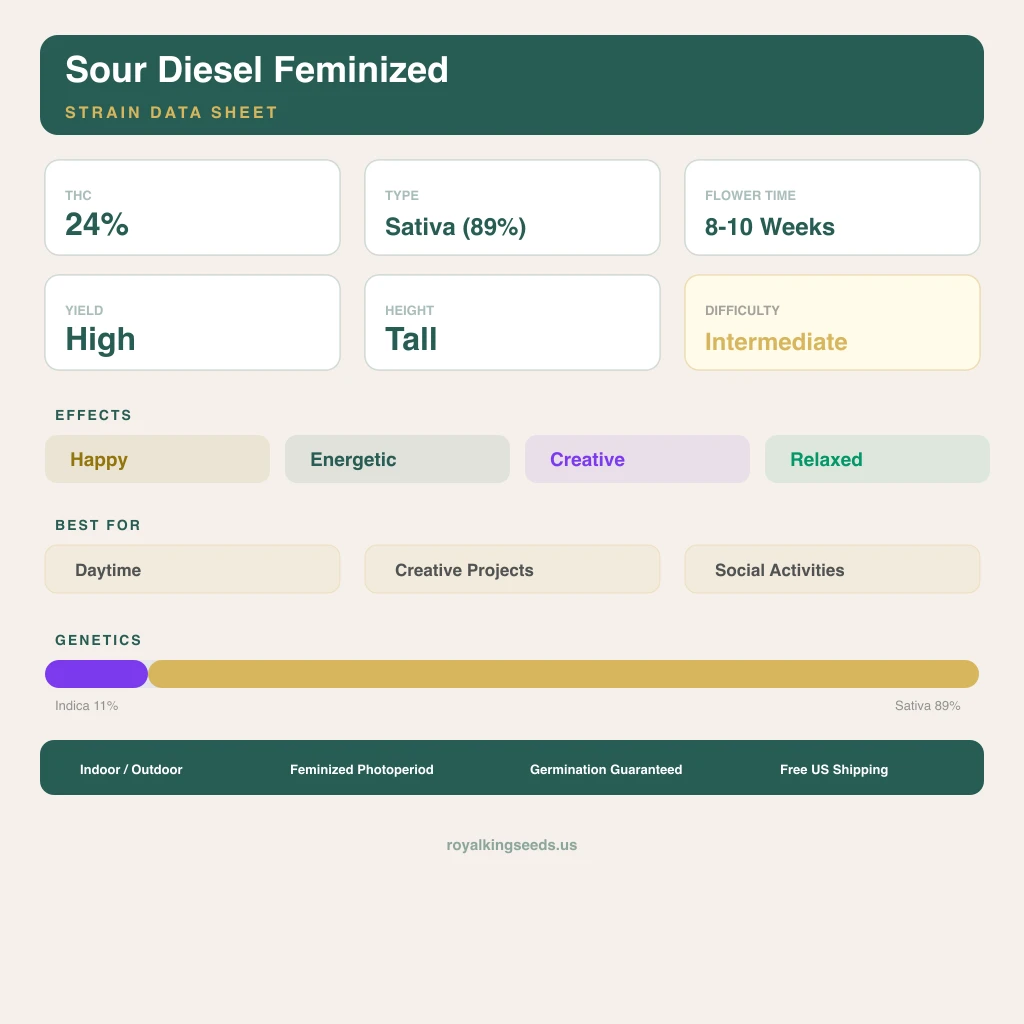The height and width of the screenshot is (1024, 1024).
Task: Select the Happy effect tag
Action: point(157,459)
